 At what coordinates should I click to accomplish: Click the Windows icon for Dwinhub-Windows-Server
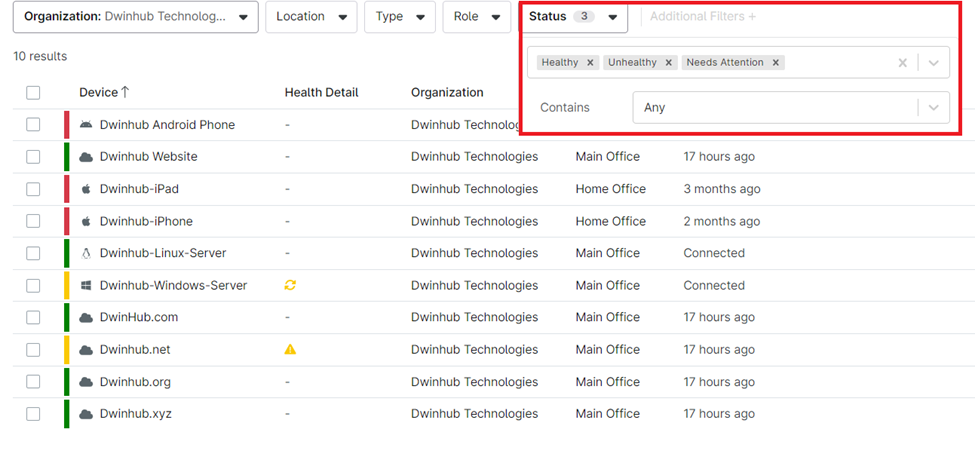tap(86, 285)
